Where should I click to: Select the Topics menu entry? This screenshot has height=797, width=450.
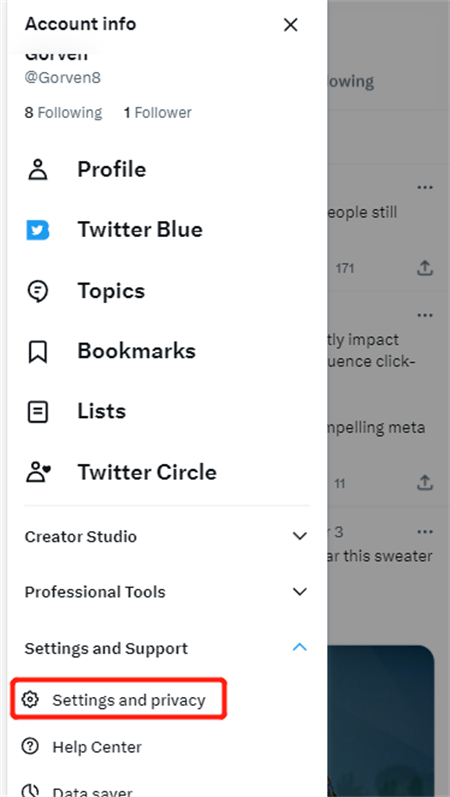pyautogui.click(x=111, y=291)
